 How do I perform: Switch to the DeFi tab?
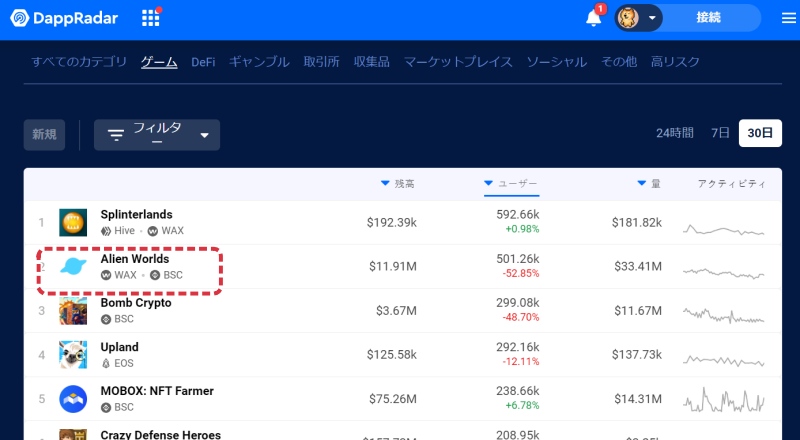[x=203, y=62]
